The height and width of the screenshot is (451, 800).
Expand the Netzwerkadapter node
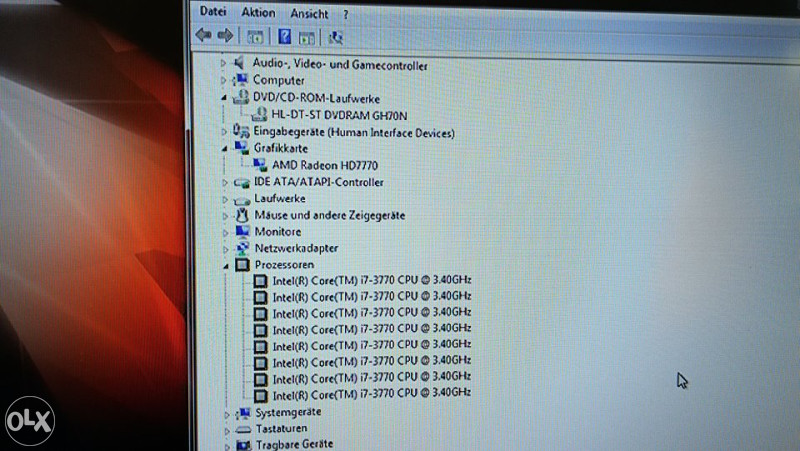(226, 249)
